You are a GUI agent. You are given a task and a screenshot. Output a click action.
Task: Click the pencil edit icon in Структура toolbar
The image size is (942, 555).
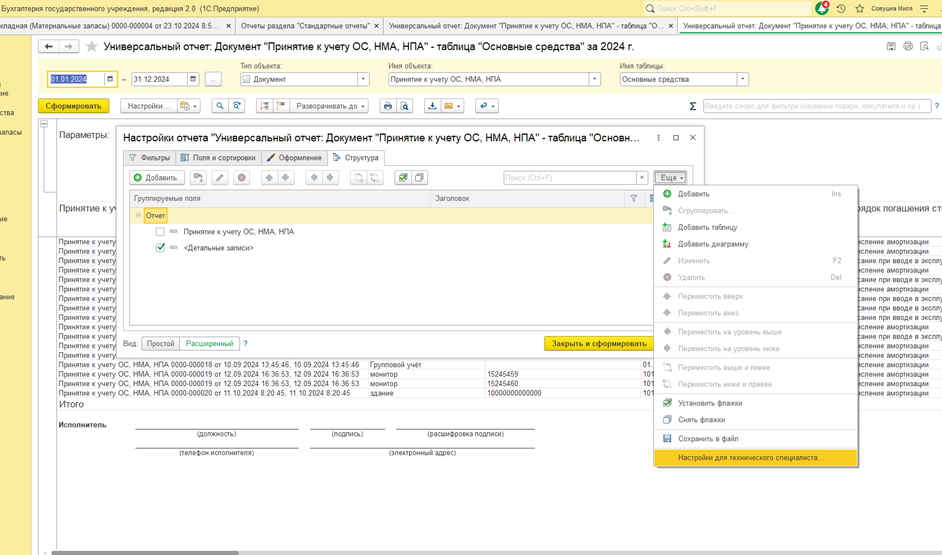click(x=220, y=177)
